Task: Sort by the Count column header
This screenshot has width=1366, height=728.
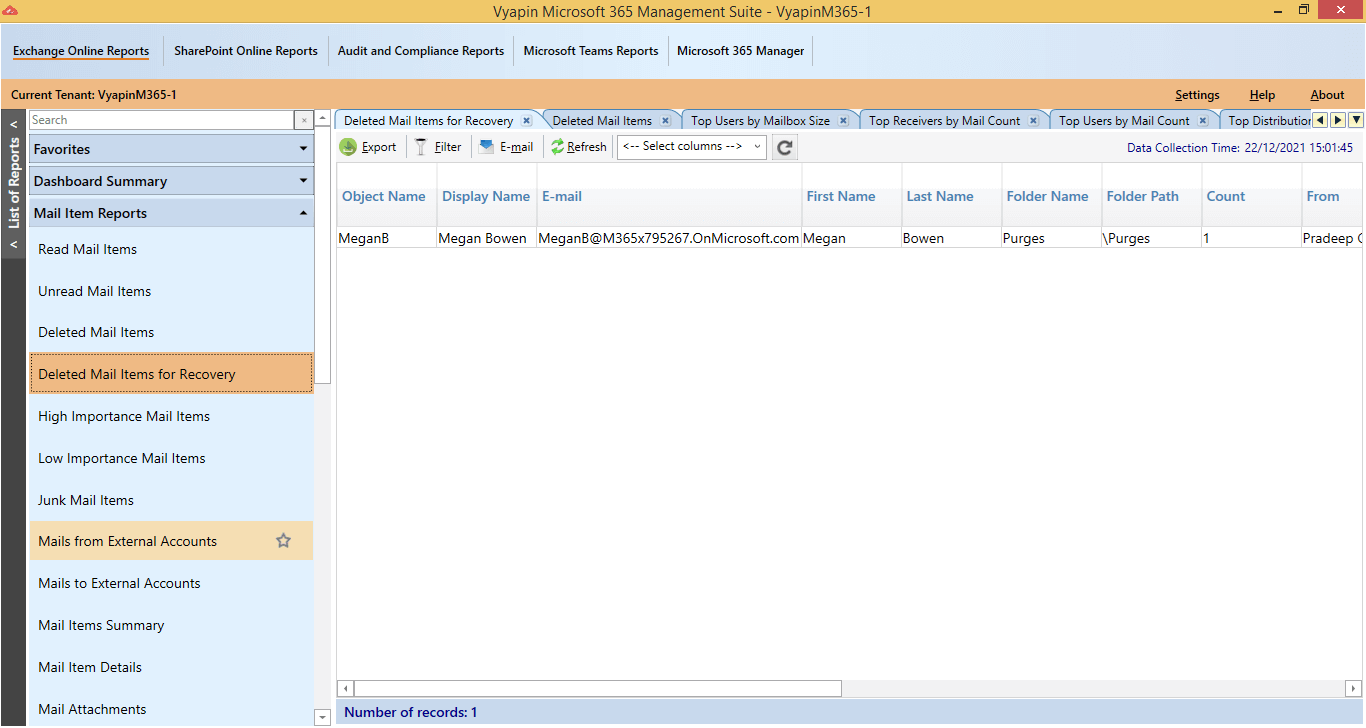Action: coord(1251,196)
